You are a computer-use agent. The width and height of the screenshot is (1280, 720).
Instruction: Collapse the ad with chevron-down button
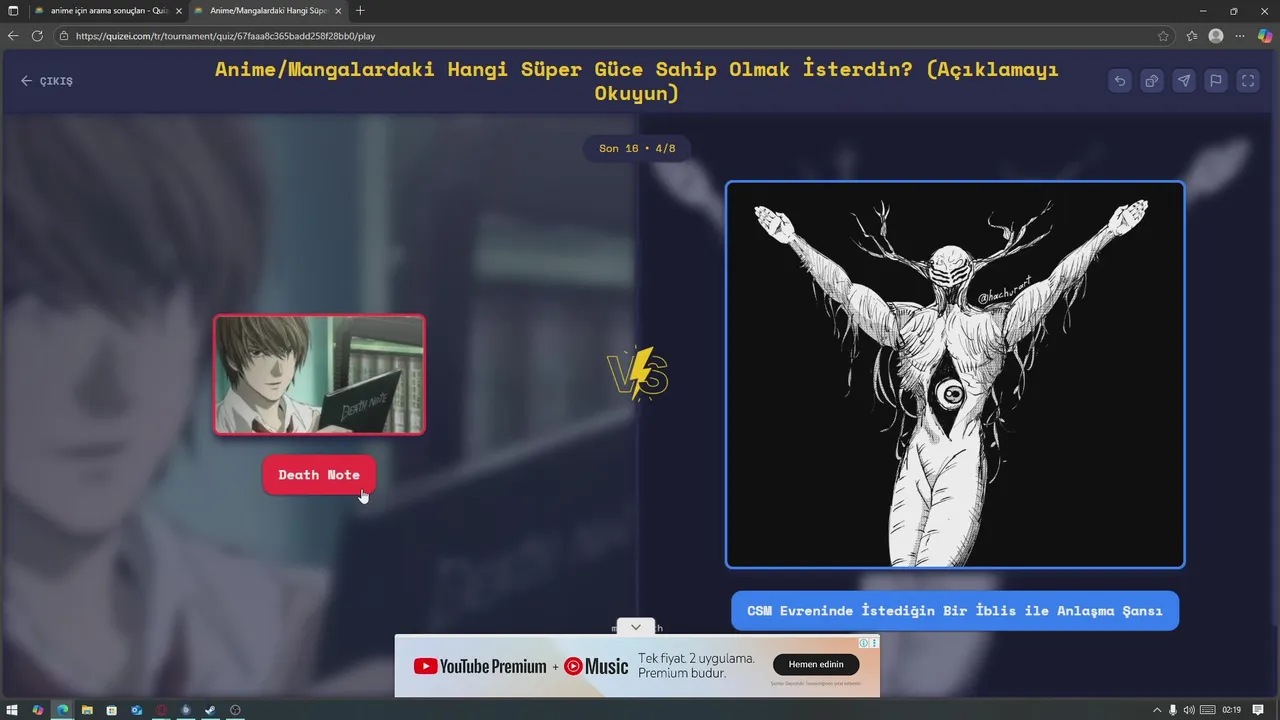[x=635, y=627]
